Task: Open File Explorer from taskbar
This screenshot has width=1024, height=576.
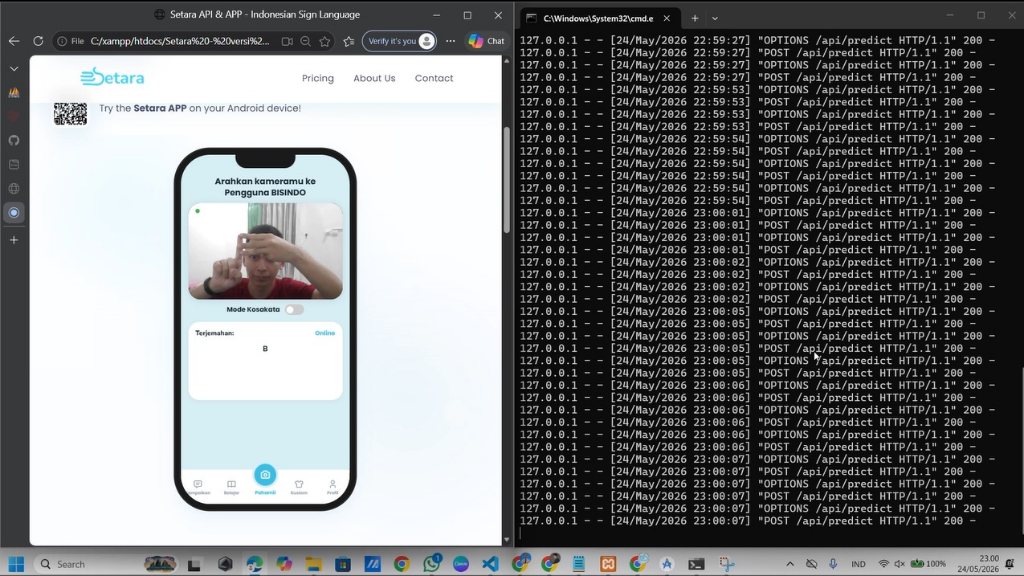Action: (x=313, y=564)
